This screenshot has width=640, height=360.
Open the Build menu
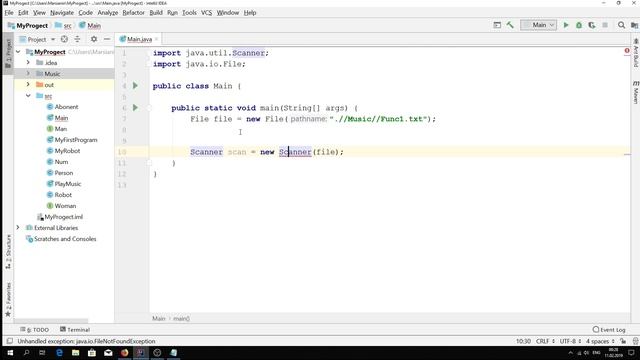(x=156, y=13)
